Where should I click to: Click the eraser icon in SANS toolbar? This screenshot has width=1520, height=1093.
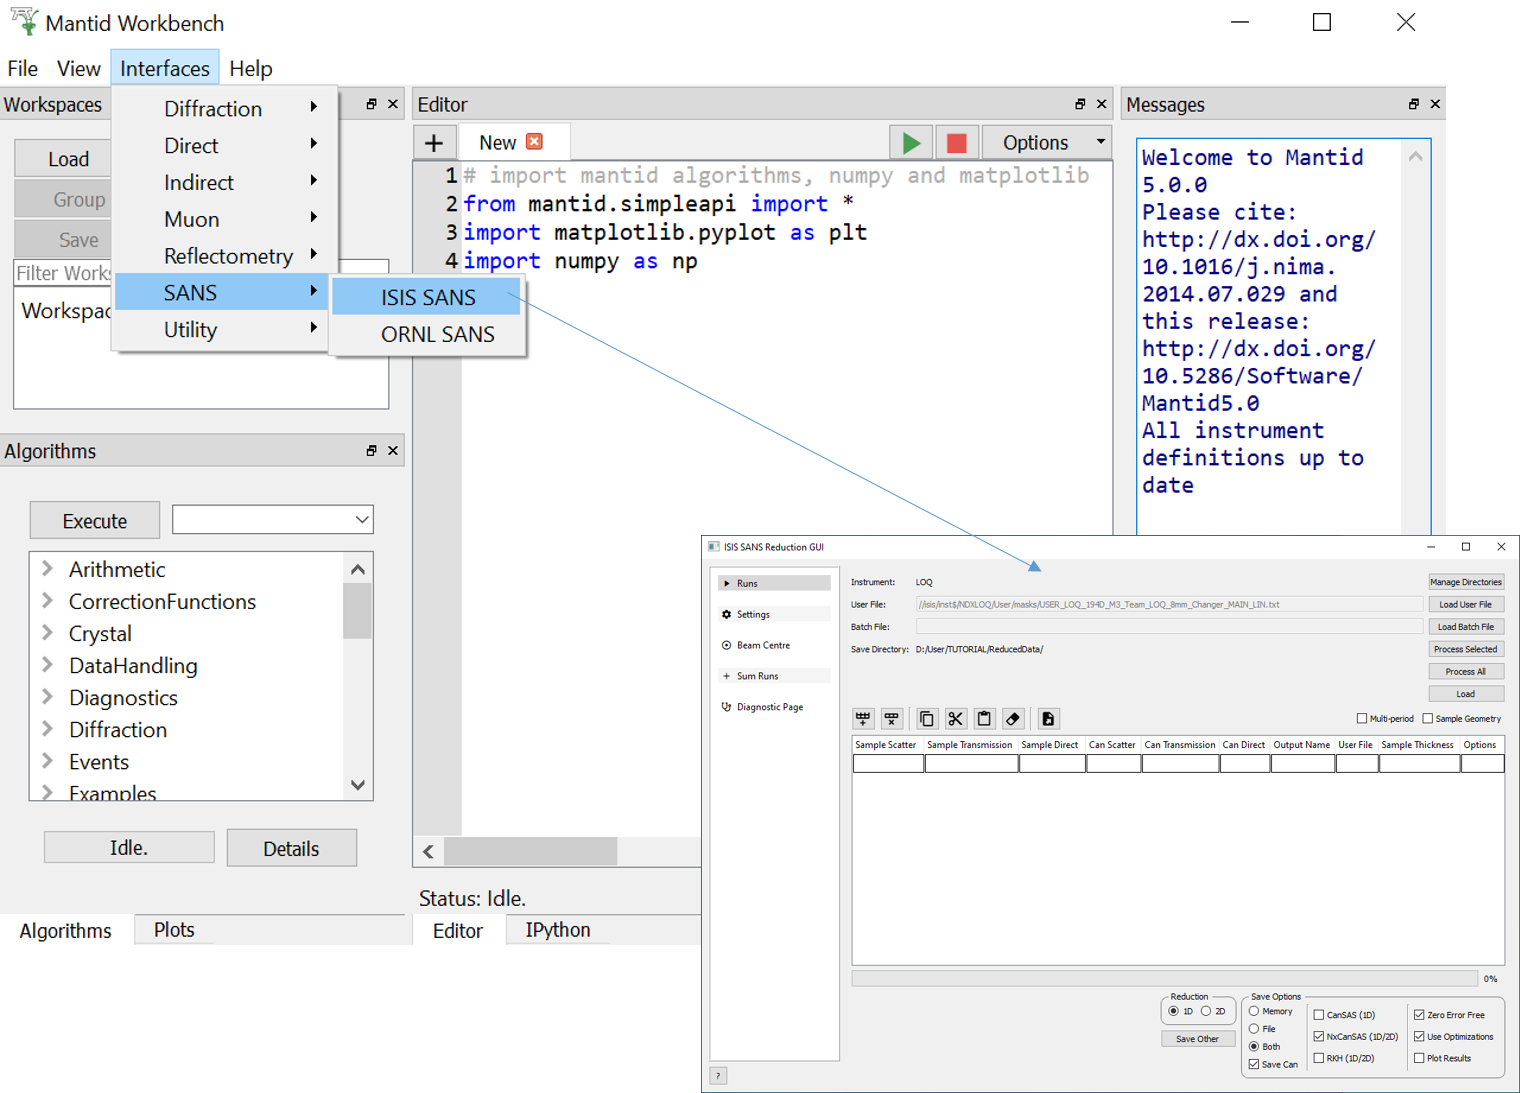coord(1013,718)
